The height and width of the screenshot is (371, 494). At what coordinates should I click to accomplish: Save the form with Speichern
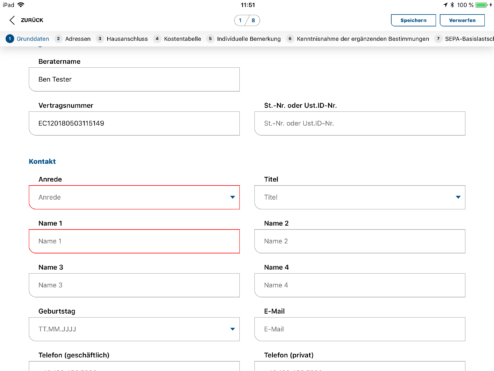tap(413, 20)
